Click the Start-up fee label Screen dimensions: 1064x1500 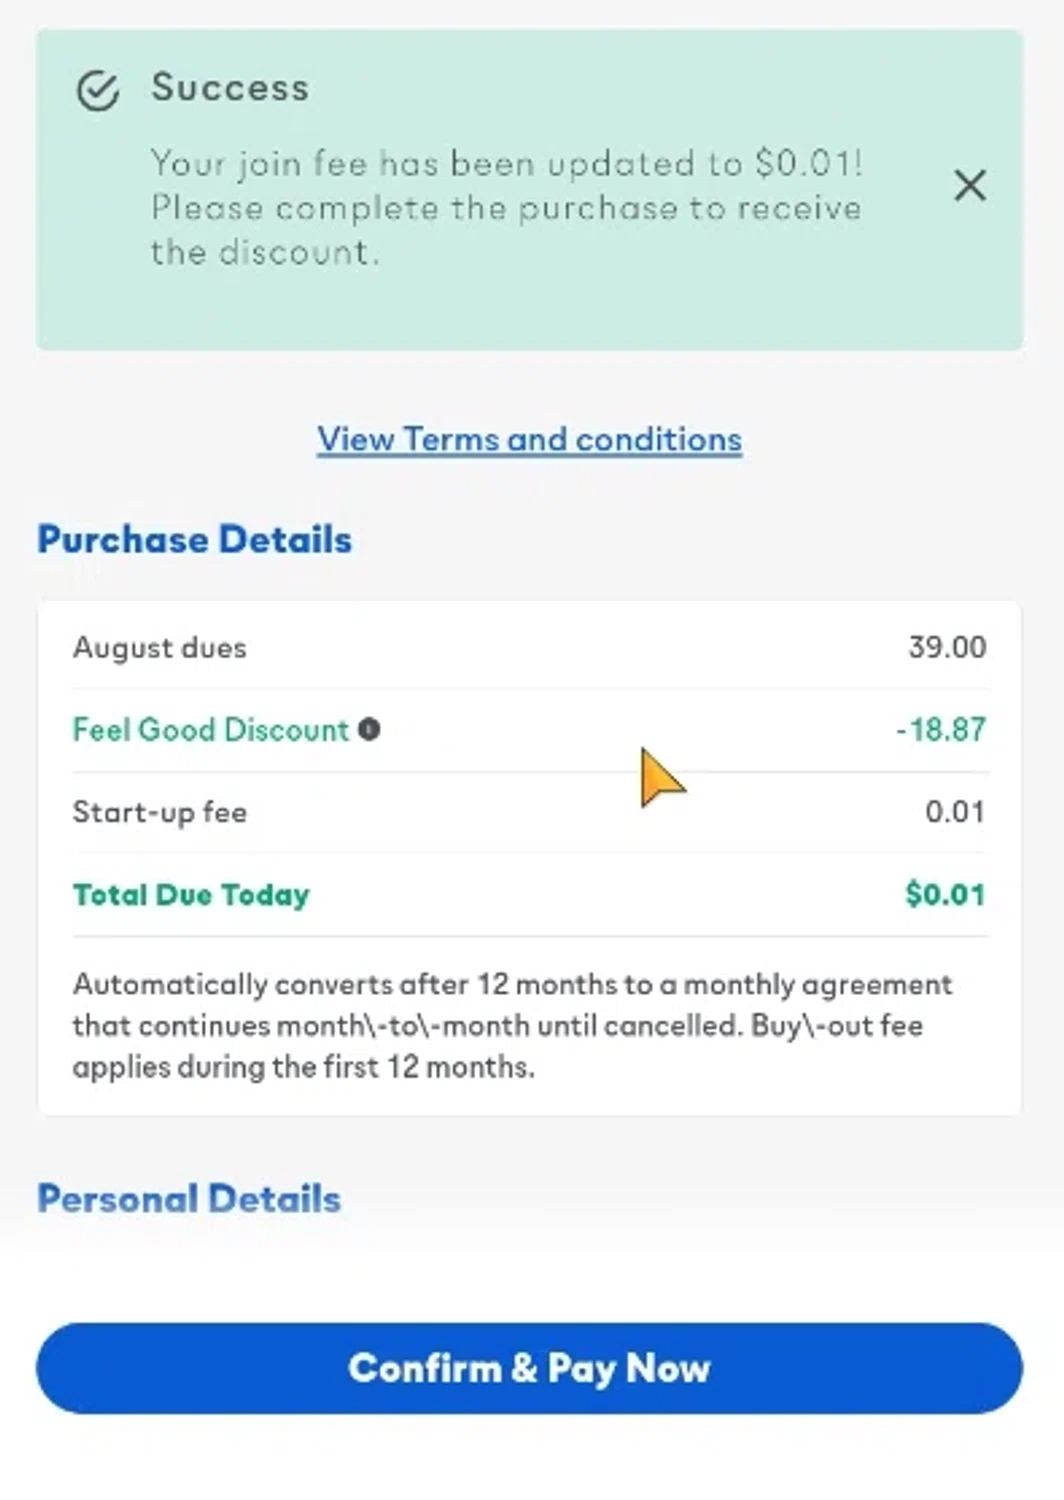(x=160, y=812)
